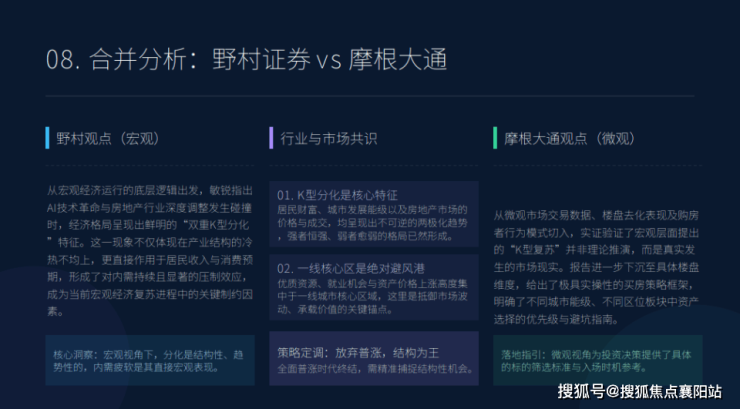The width and height of the screenshot is (740, 409).
Task: Click the text 策略定调：放弃普涨，结构为王
Action: tap(358, 352)
